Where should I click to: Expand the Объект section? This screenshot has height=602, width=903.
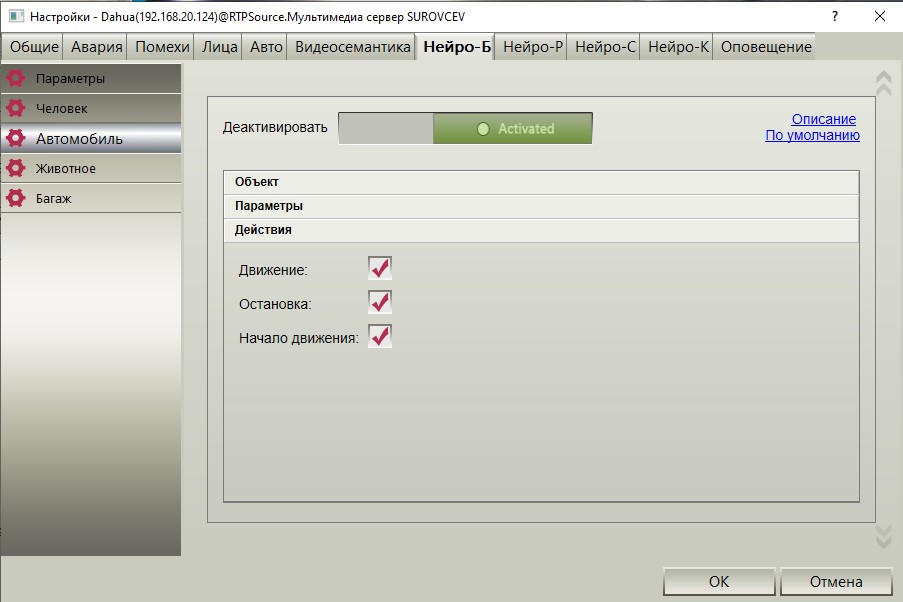[x=541, y=182]
